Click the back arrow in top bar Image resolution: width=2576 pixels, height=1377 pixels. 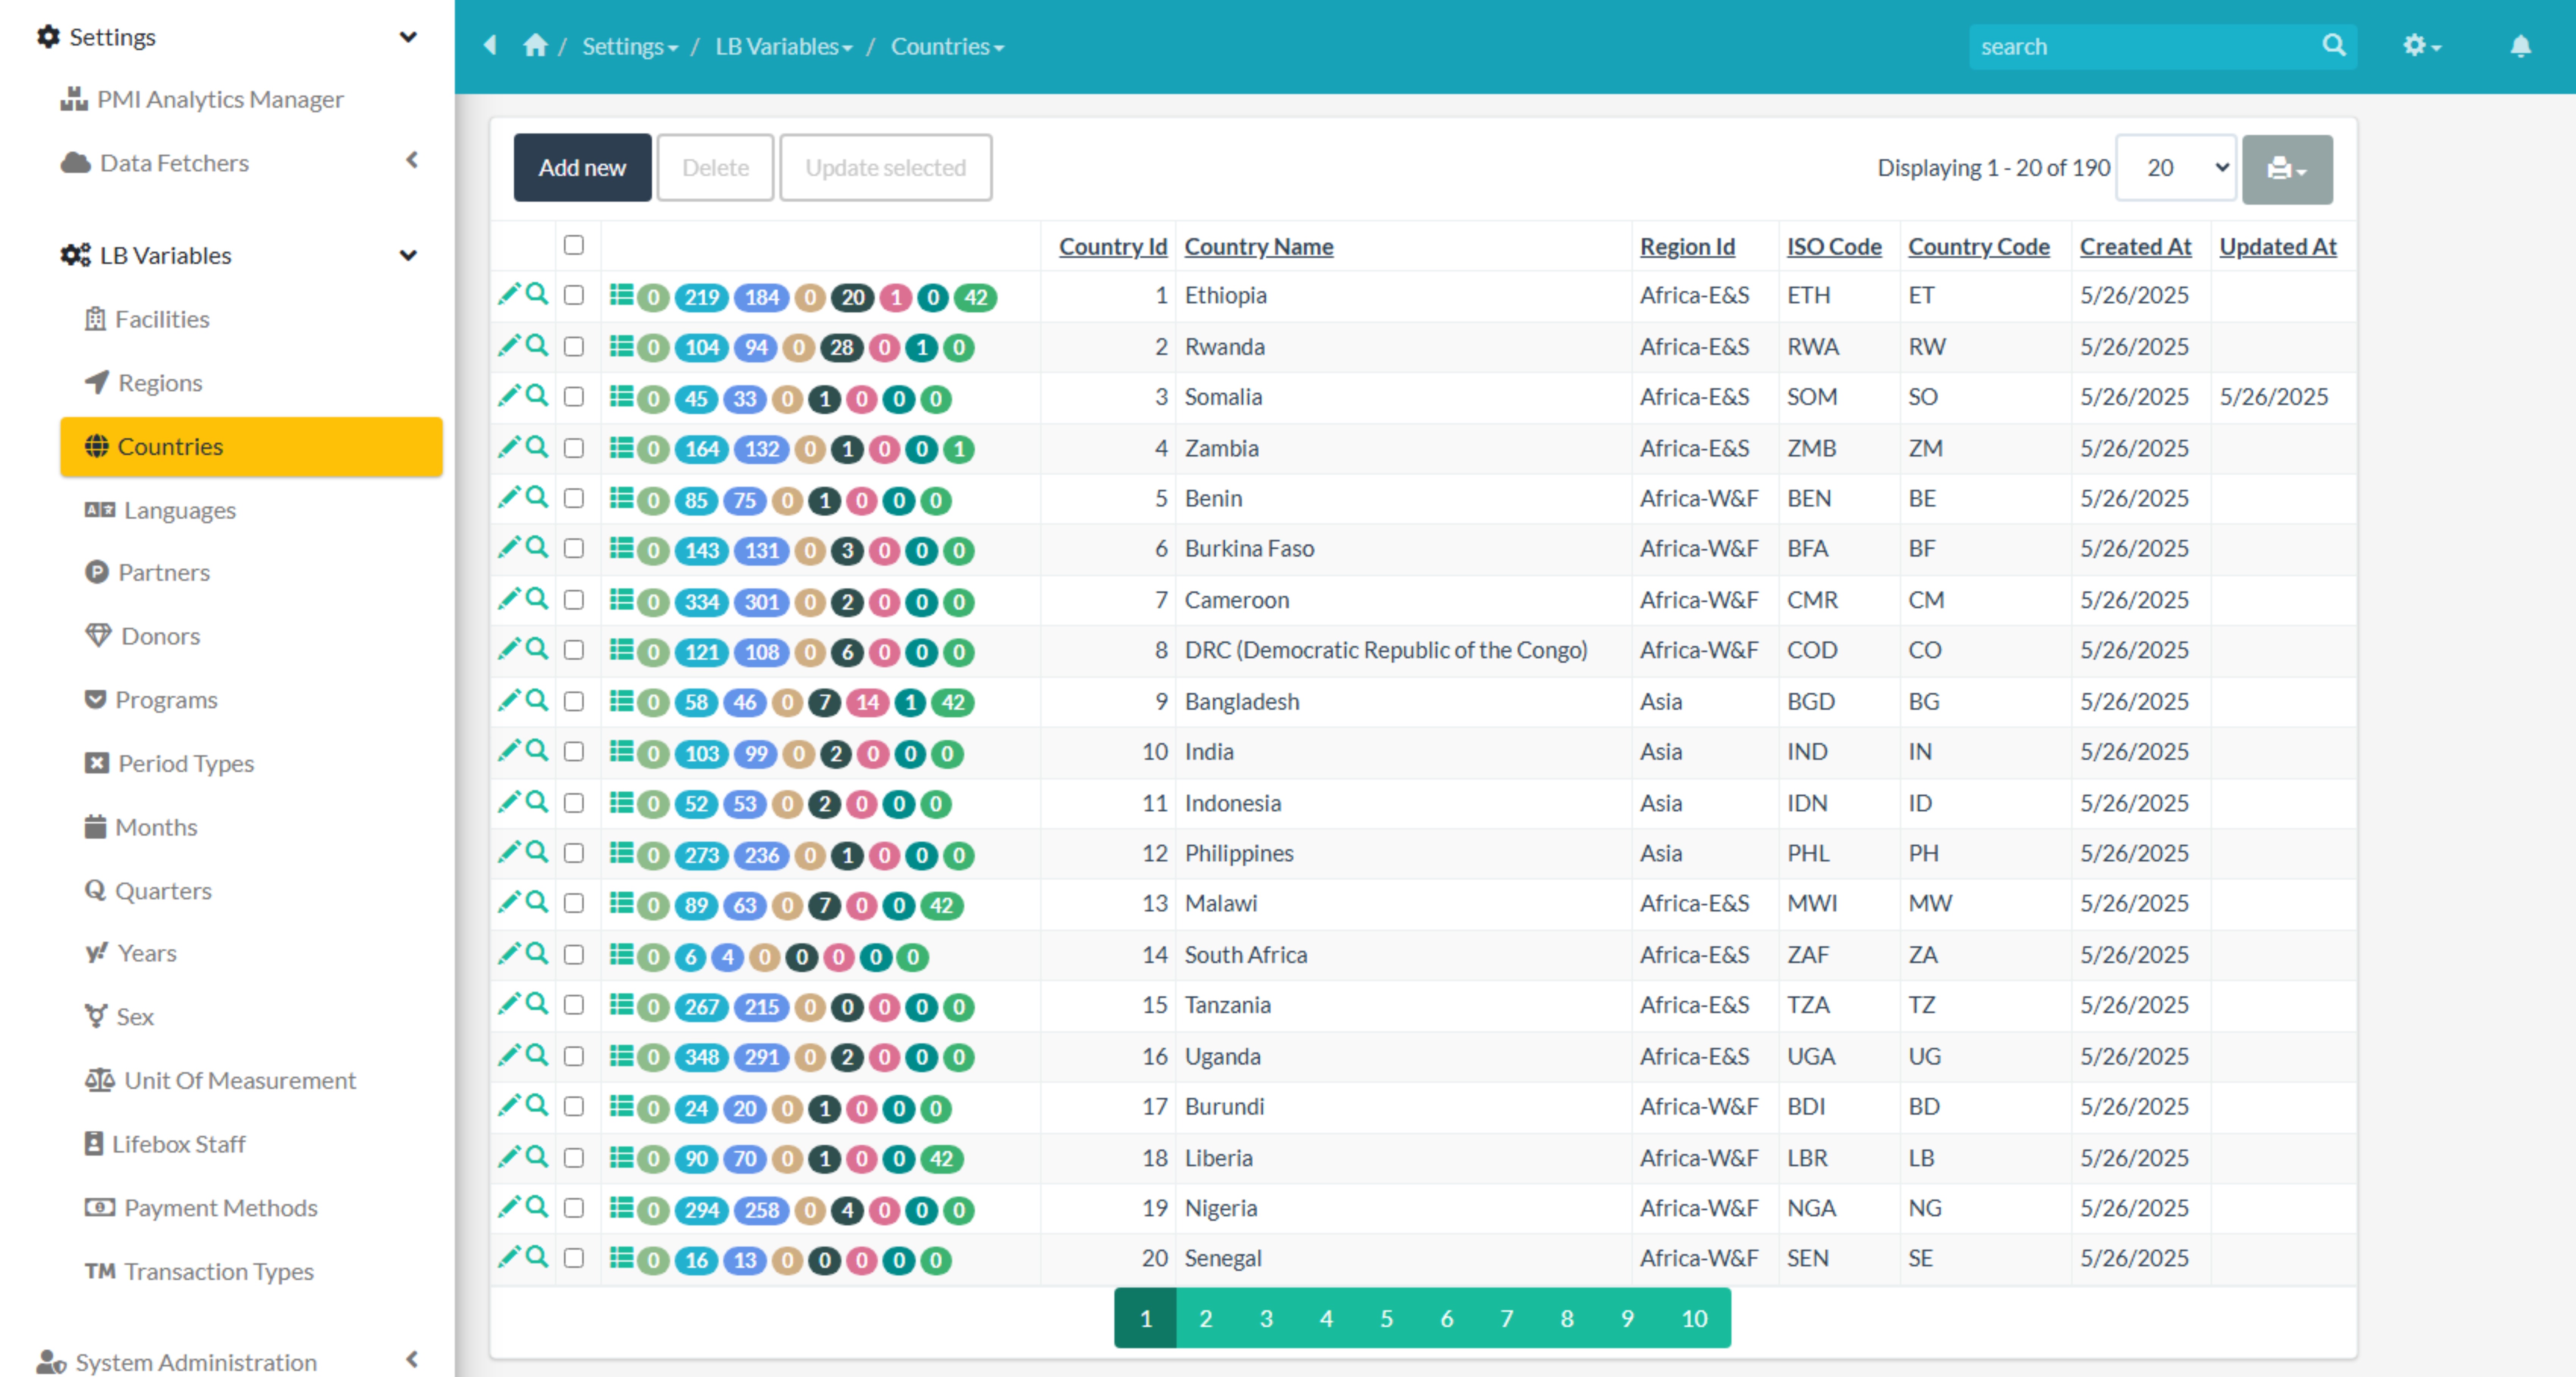490,46
